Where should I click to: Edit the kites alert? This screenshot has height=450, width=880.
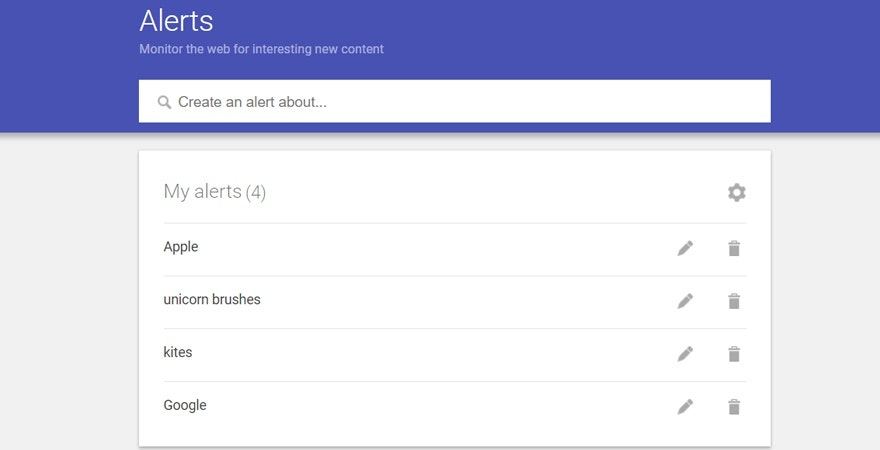pos(685,353)
